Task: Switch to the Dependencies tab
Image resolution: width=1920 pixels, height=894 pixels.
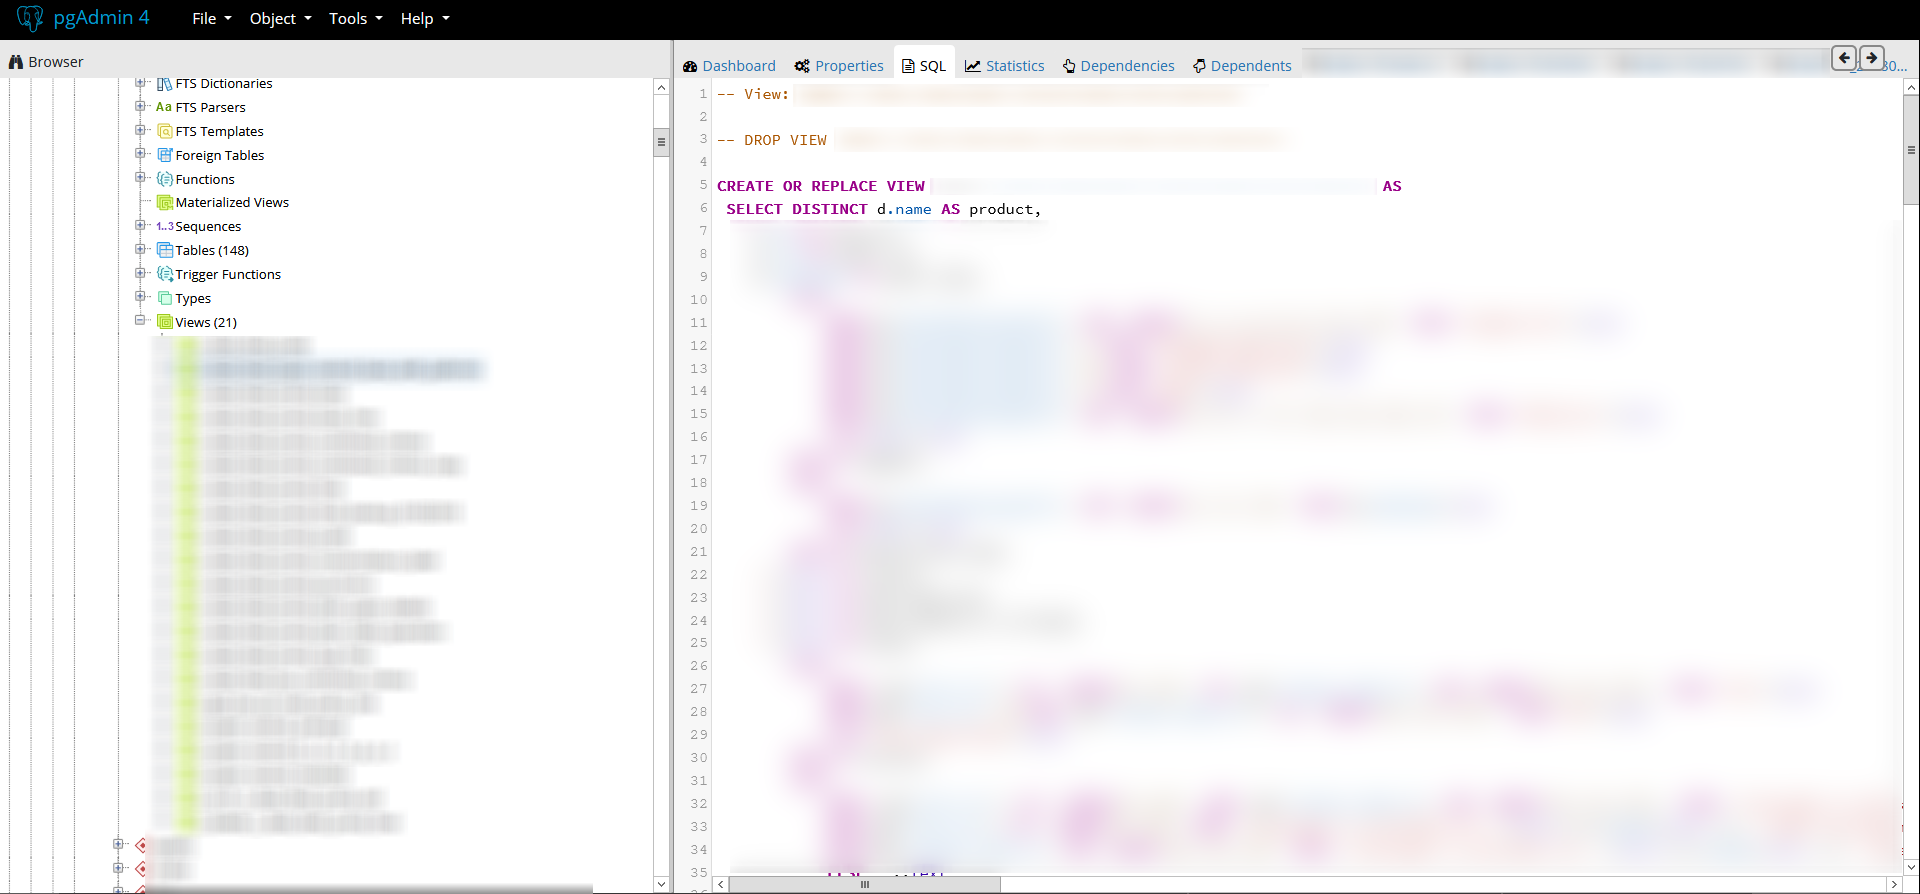Action: click(1118, 66)
